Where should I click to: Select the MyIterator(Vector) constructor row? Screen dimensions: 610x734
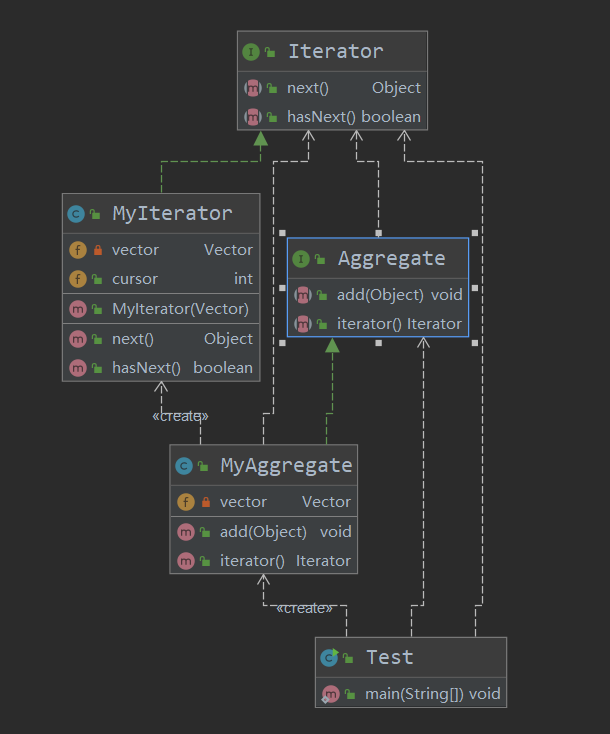pyautogui.click(x=180, y=309)
